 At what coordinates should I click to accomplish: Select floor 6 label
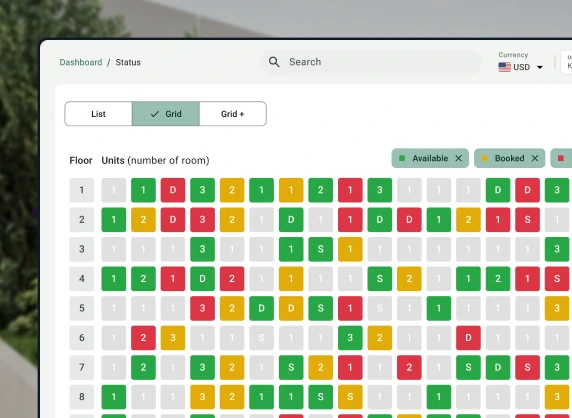point(82,338)
